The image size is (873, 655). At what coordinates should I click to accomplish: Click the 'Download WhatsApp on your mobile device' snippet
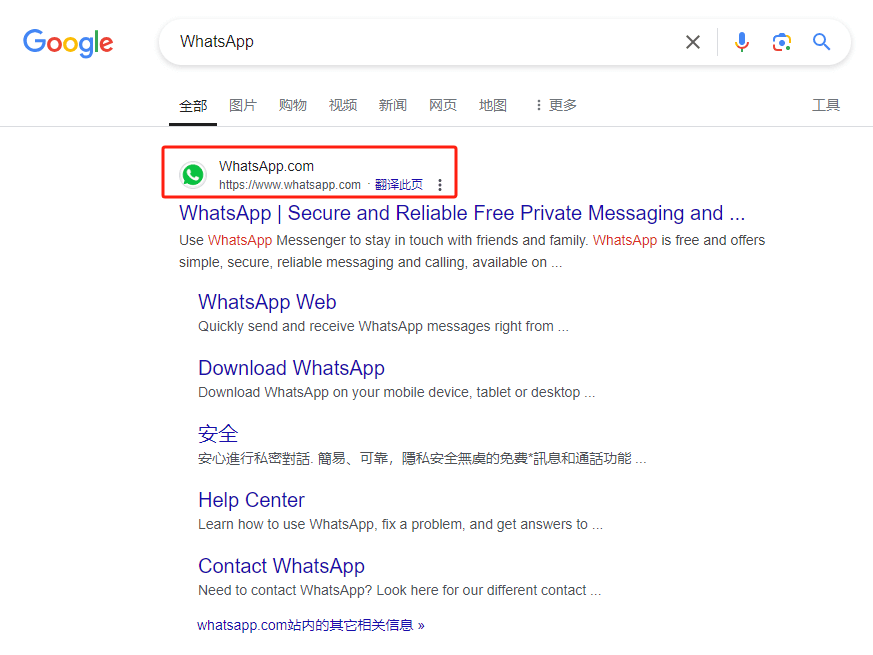(396, 393)
